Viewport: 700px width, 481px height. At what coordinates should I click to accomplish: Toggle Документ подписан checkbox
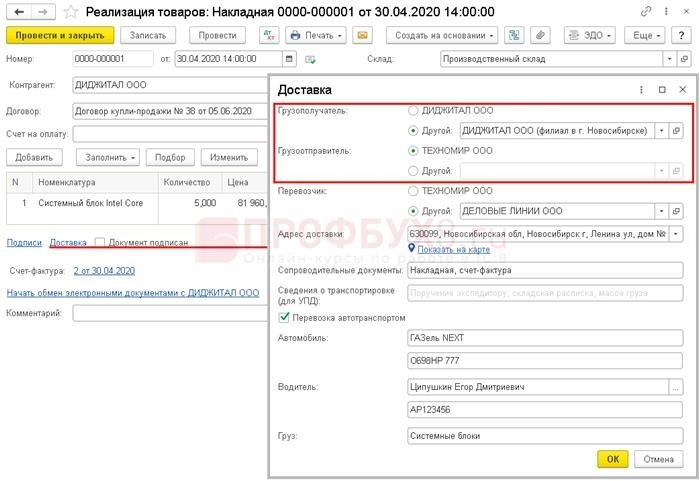click(100, 242)
